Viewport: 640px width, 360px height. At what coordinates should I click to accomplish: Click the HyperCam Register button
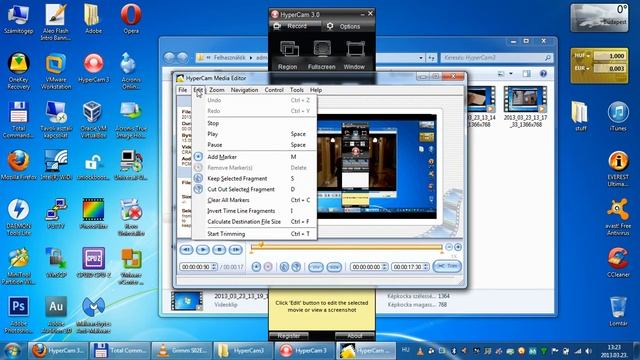click(289, 336)
